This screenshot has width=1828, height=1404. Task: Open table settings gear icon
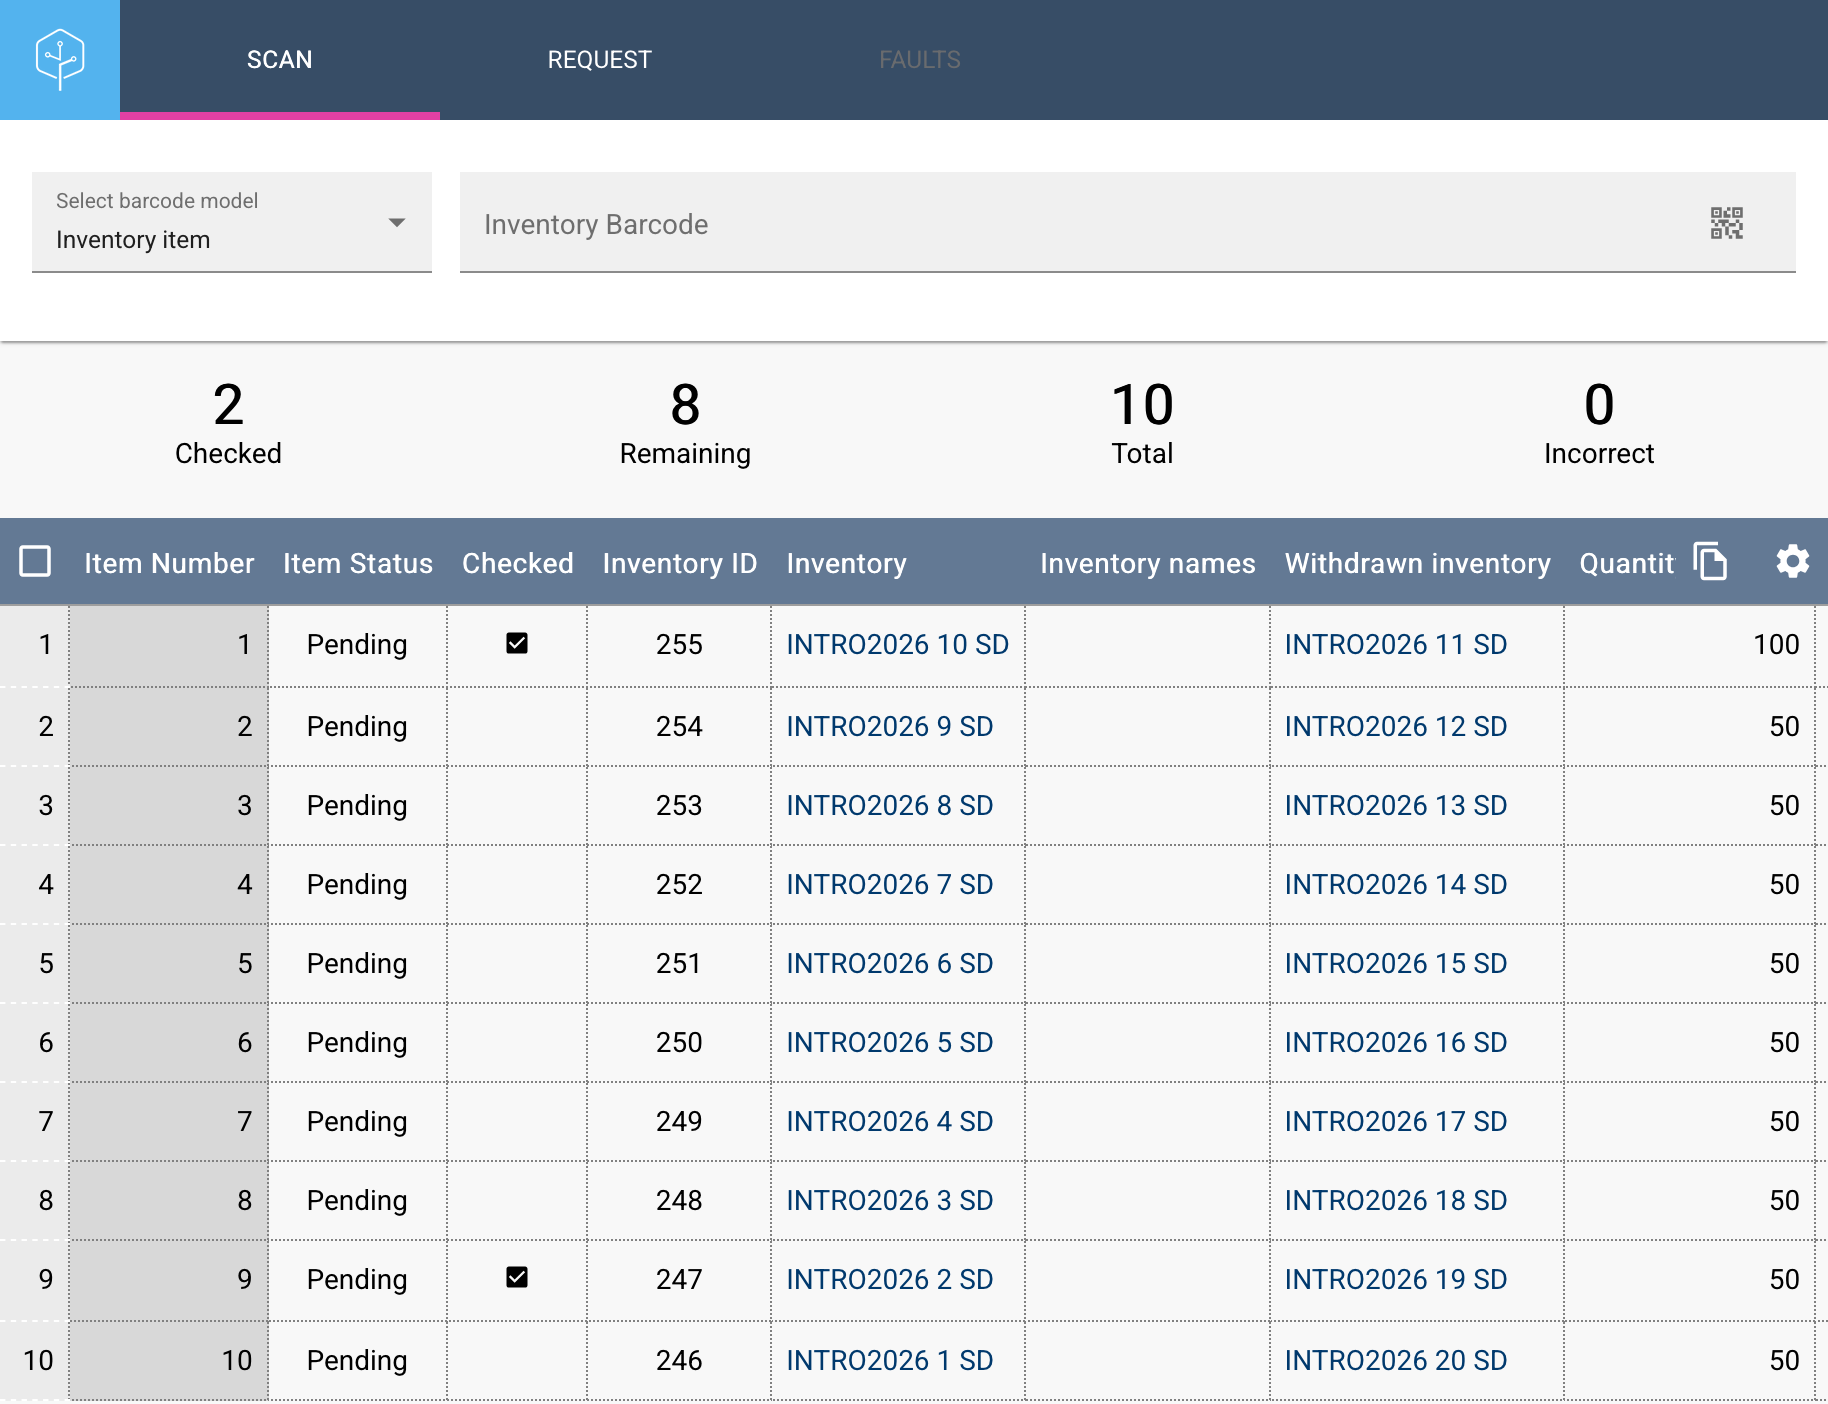(1792, 561)
